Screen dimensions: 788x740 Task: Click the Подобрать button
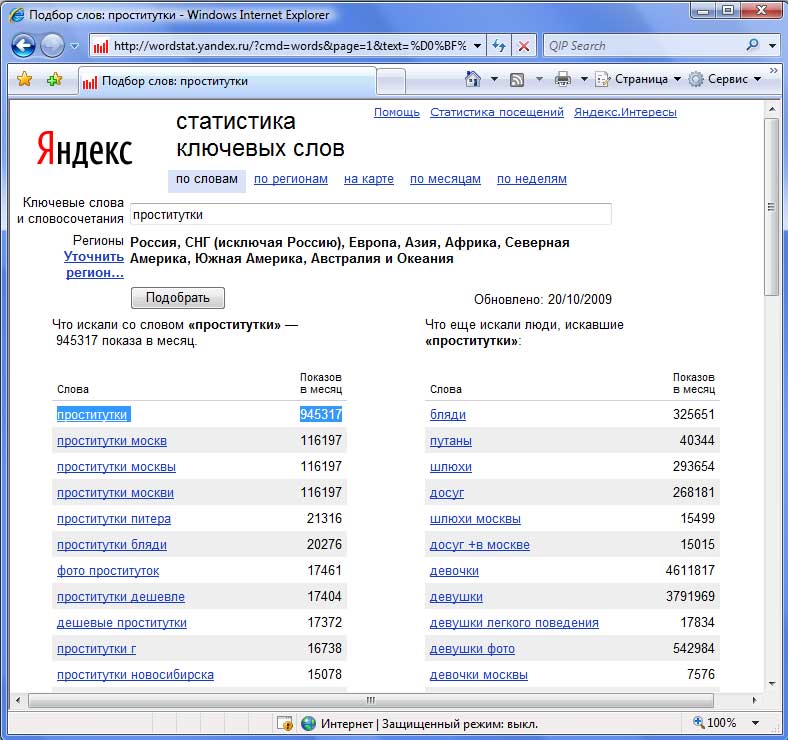click(177, 298)
